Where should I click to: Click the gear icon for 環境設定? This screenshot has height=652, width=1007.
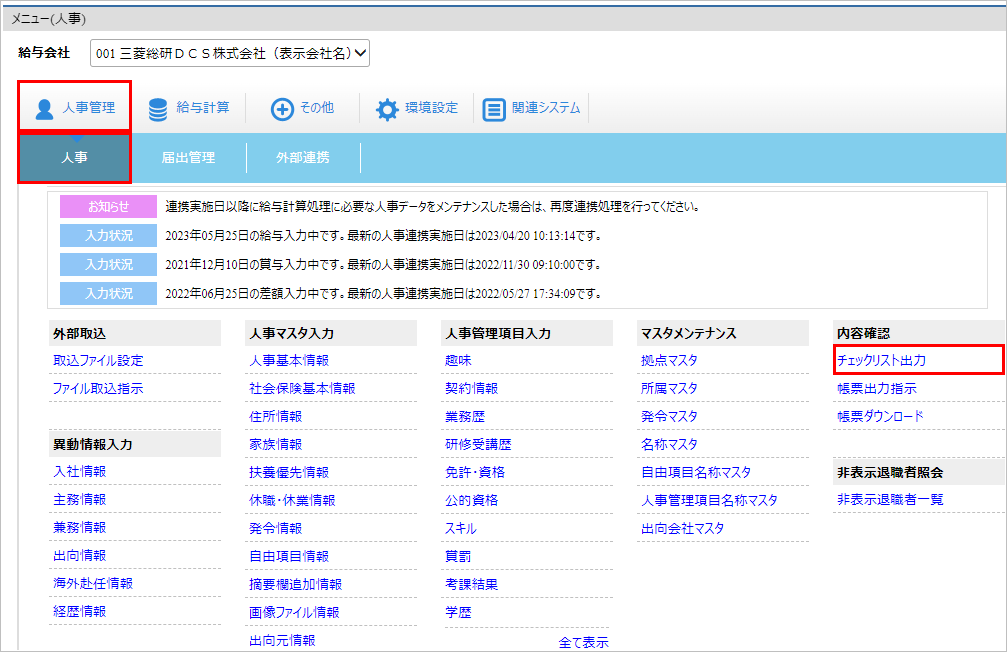(x=387, y=109)
